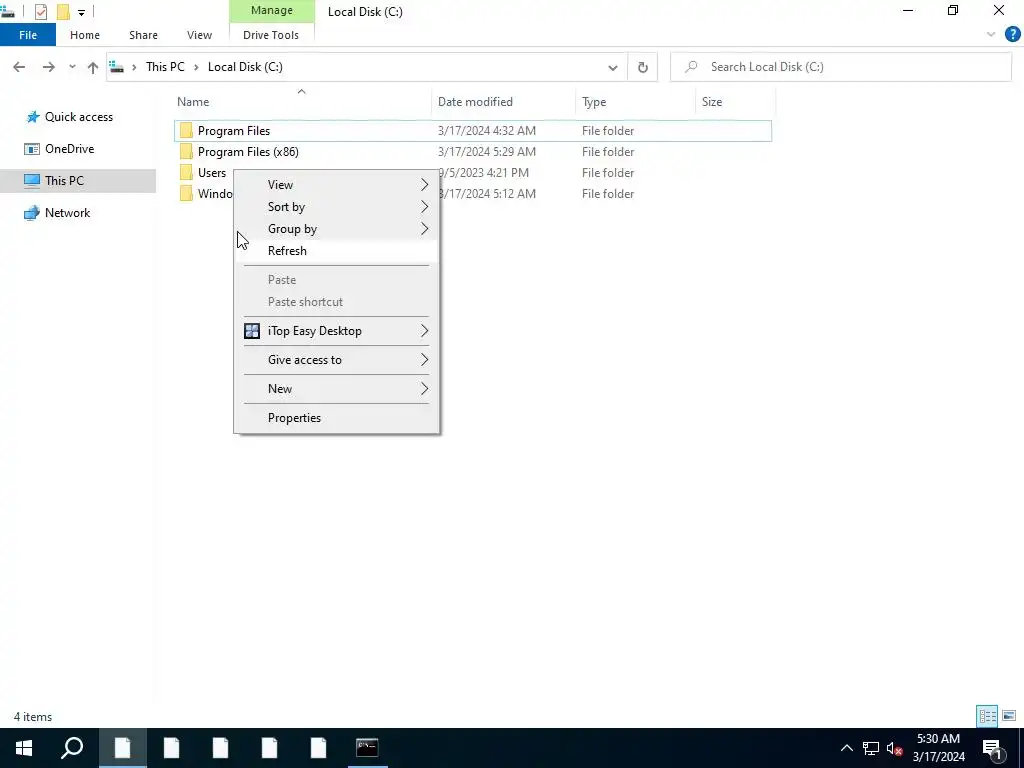Switch to Large icons view in status bar
Viewport: 1024px width, 768px height.
pos(1009,716)
